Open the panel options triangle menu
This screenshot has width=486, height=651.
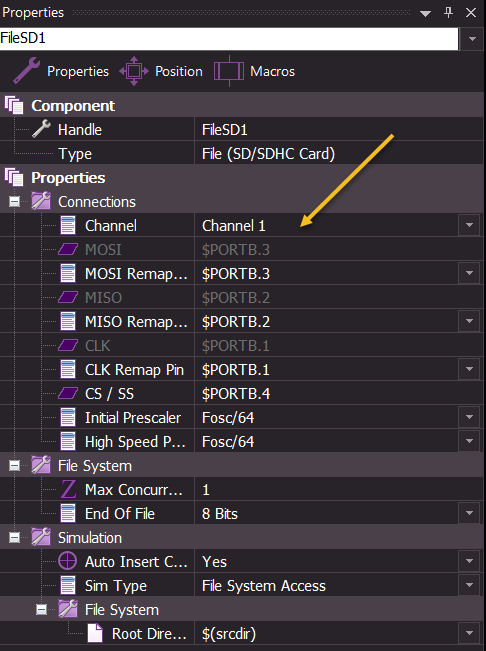(x=425, y=13)
